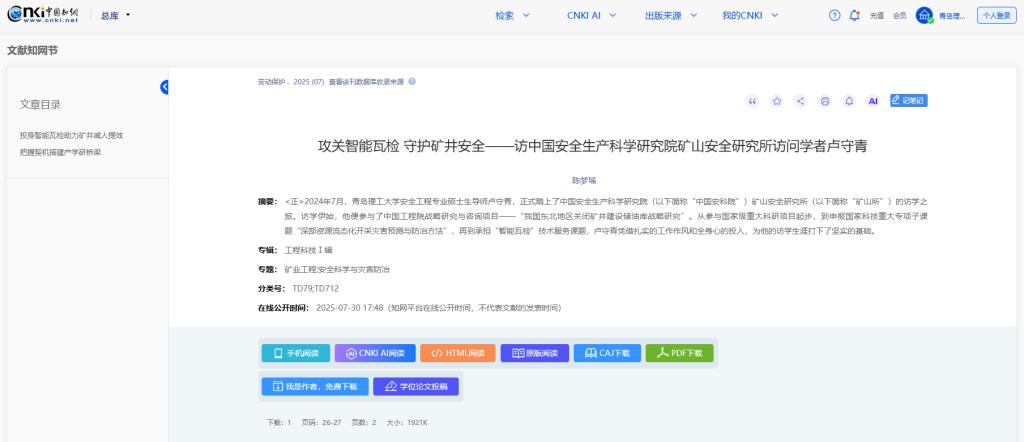Click the bell alert icon beside AI
This screenshot has width=1024, height=442.
point(849,101)
